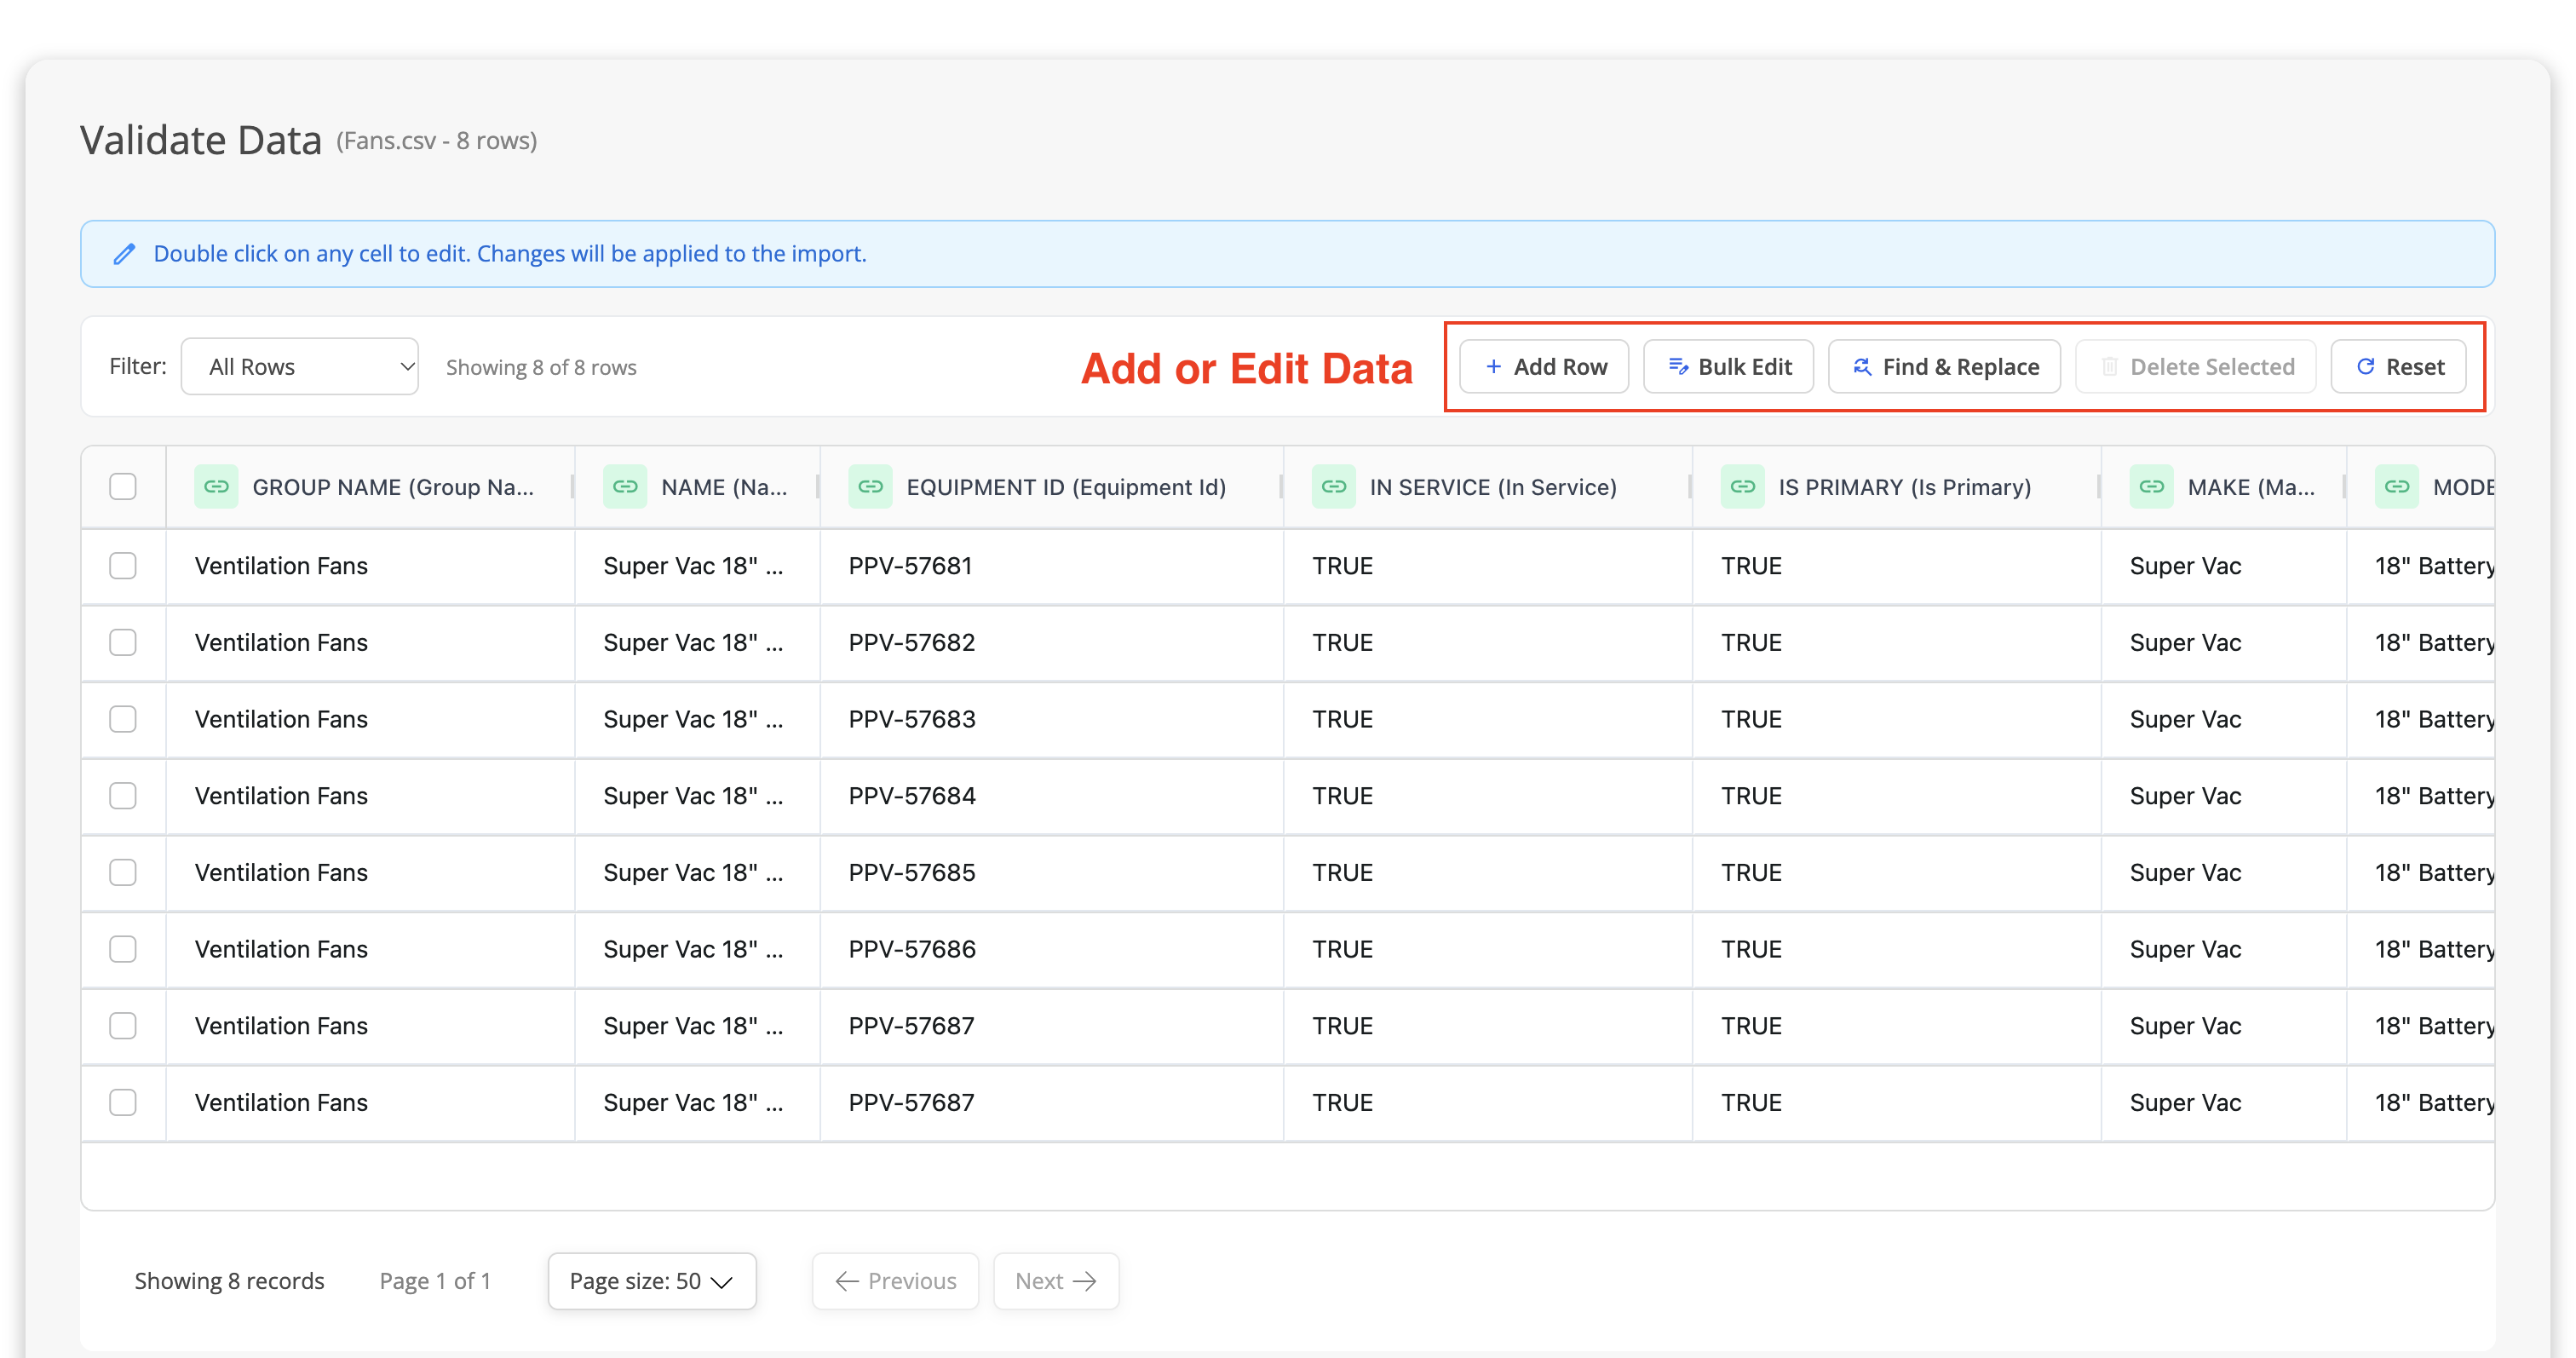Check the row with PPV-57682
Screen dimensions: 2576x1358
123,642
